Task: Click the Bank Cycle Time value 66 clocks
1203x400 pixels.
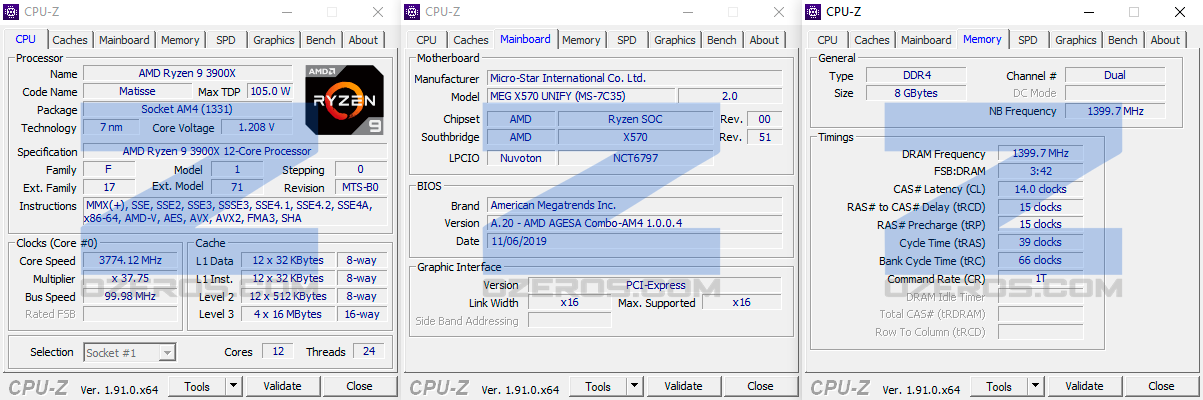Action: [1041, 260]
